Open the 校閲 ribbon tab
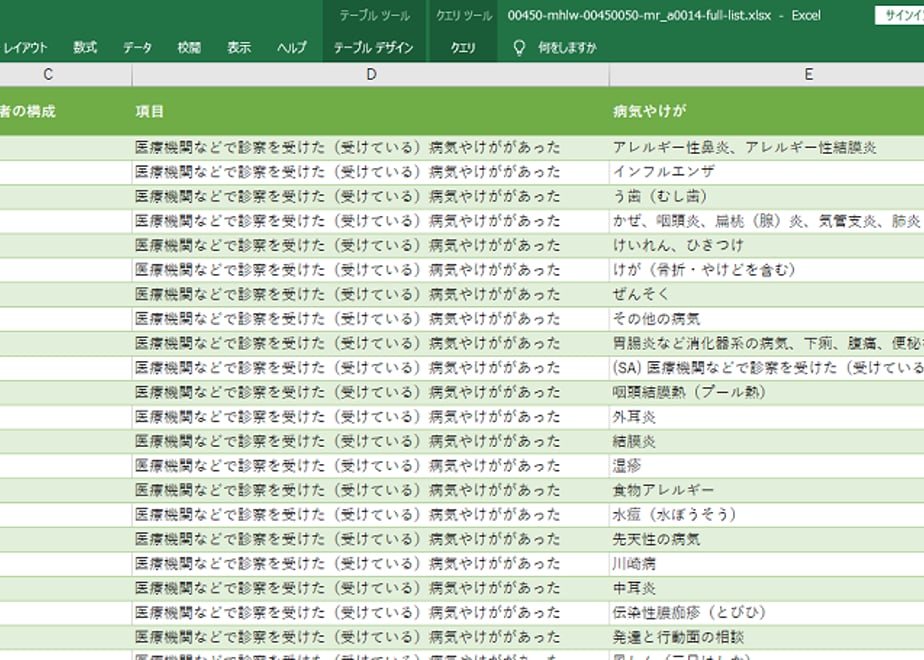 [x=189, y=48]
